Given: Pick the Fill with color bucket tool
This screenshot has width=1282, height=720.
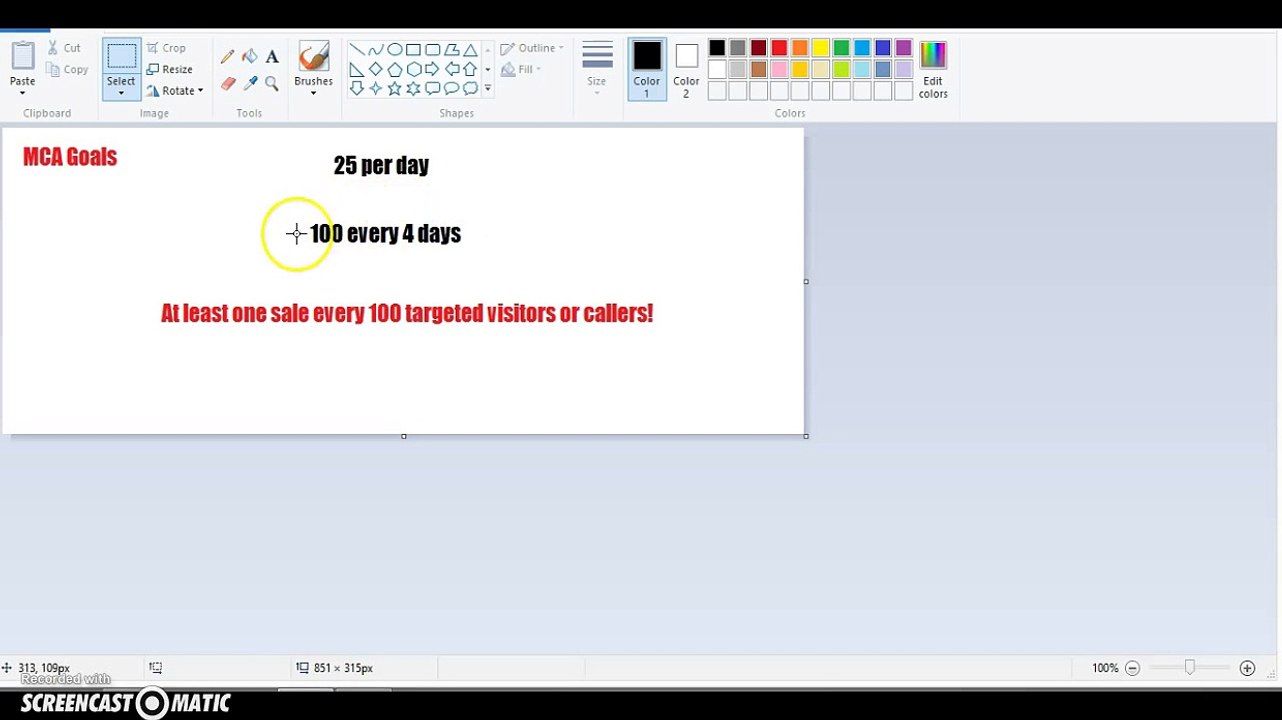Looking at the screenshot, I should point(250,57).
